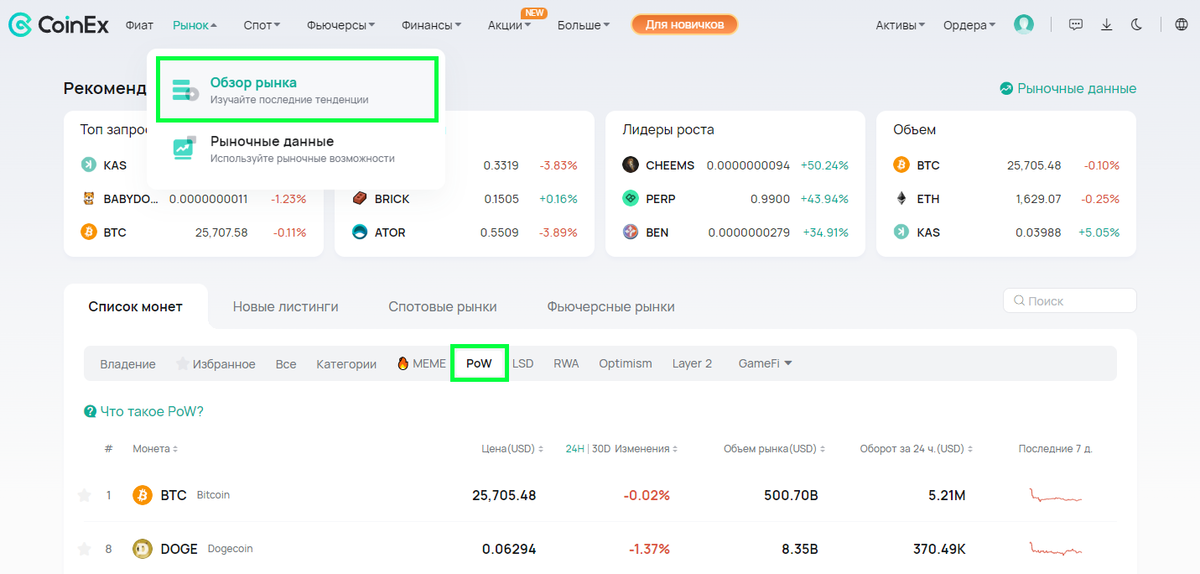Click the PERP coin icon
Screen dimensions: 1200x574
630,199
